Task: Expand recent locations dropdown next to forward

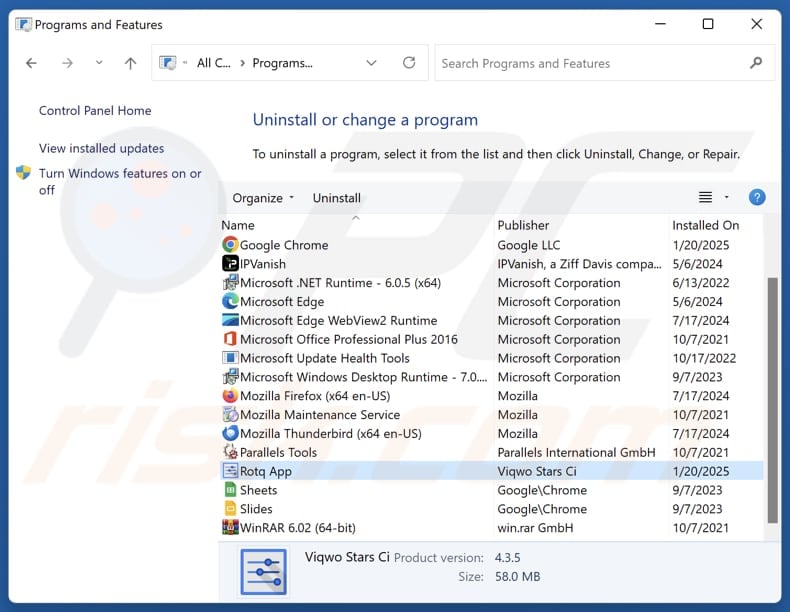Action: (x=98, y=63)
